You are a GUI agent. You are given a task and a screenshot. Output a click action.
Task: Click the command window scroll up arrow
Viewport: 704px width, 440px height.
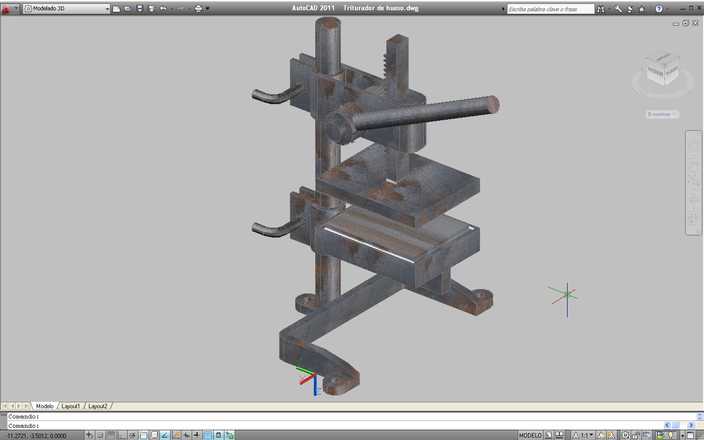tap(700, 416)
